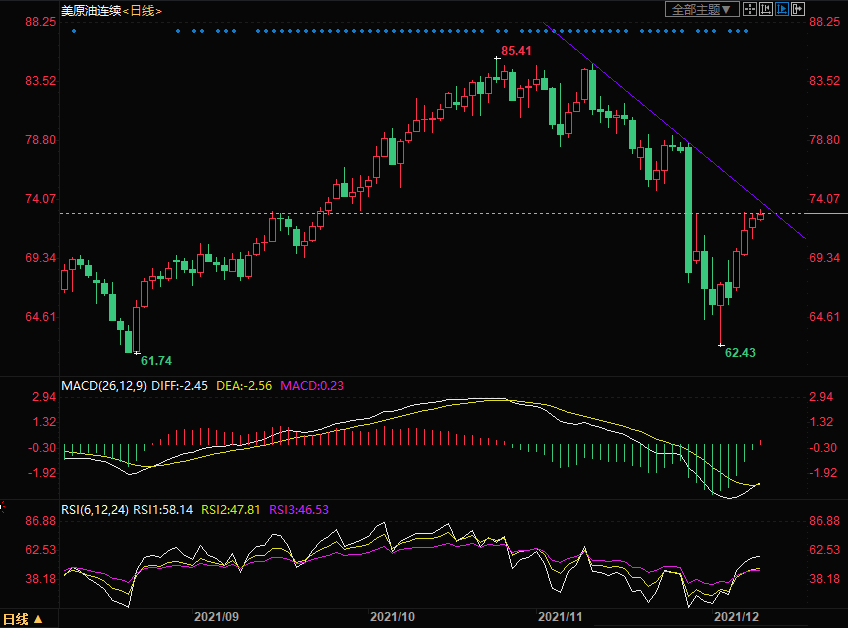Click the 美原油连续 chart title

(90, 10)
